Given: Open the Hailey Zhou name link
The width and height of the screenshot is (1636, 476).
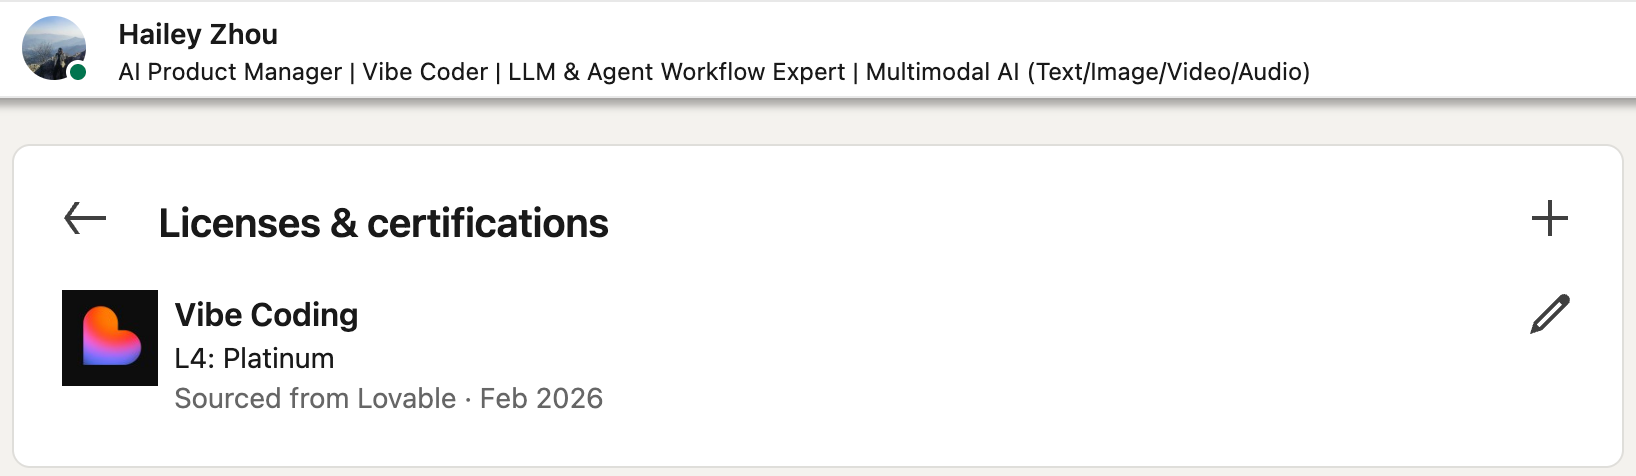Looking at the screenshot, I should pos(198,34).
